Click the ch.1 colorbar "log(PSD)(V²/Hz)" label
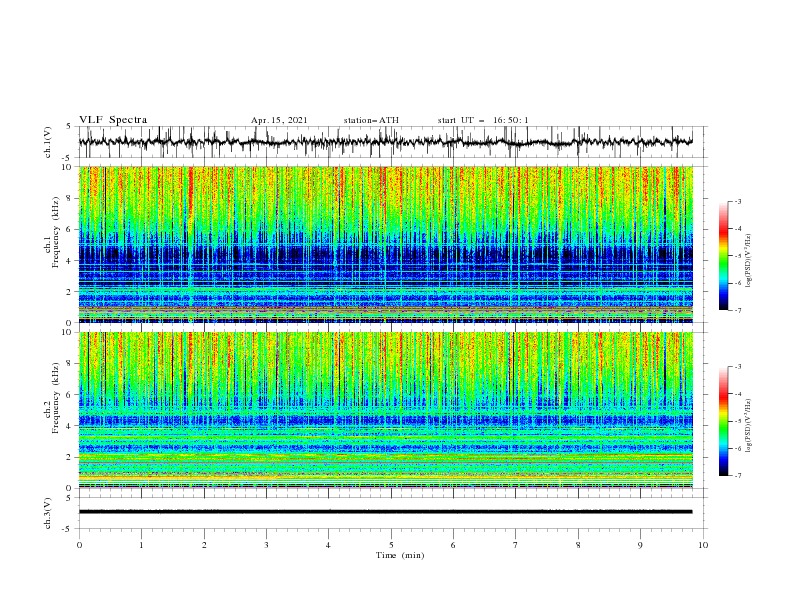Image resolution: width=792 pixels, height=612 pixels. (x=749, y=261)
